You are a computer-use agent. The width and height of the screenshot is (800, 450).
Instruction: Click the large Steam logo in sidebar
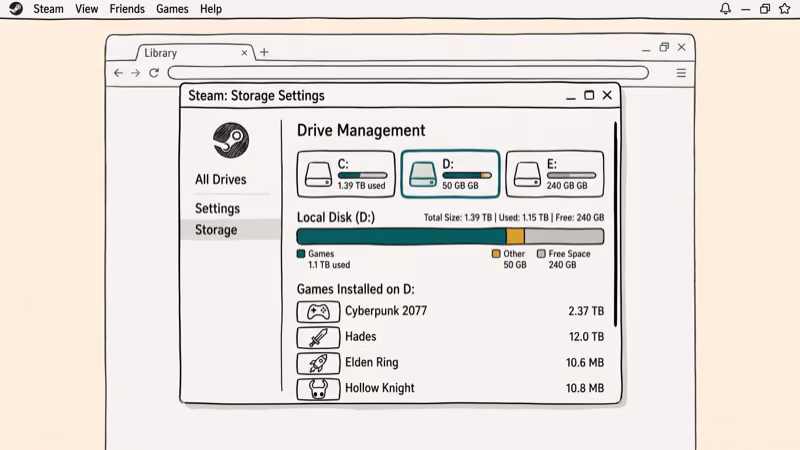point(231,140)
